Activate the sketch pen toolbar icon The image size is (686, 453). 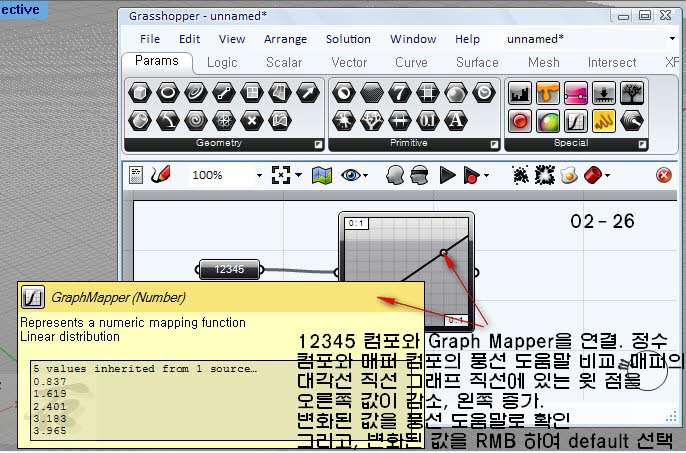coord(161,175)
